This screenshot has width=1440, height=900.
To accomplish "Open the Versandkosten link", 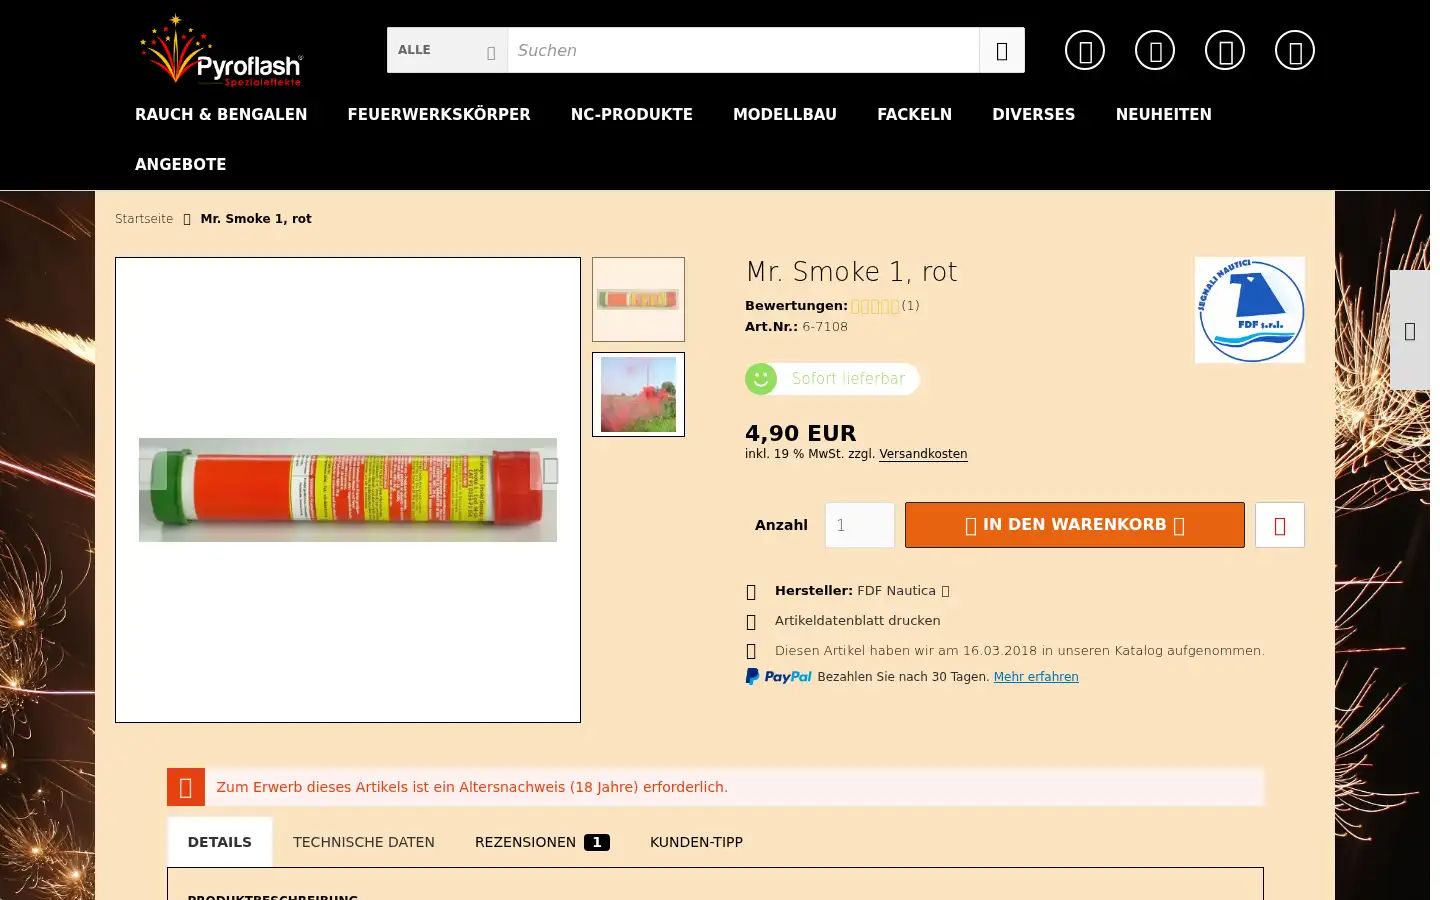I will point(923,454).
